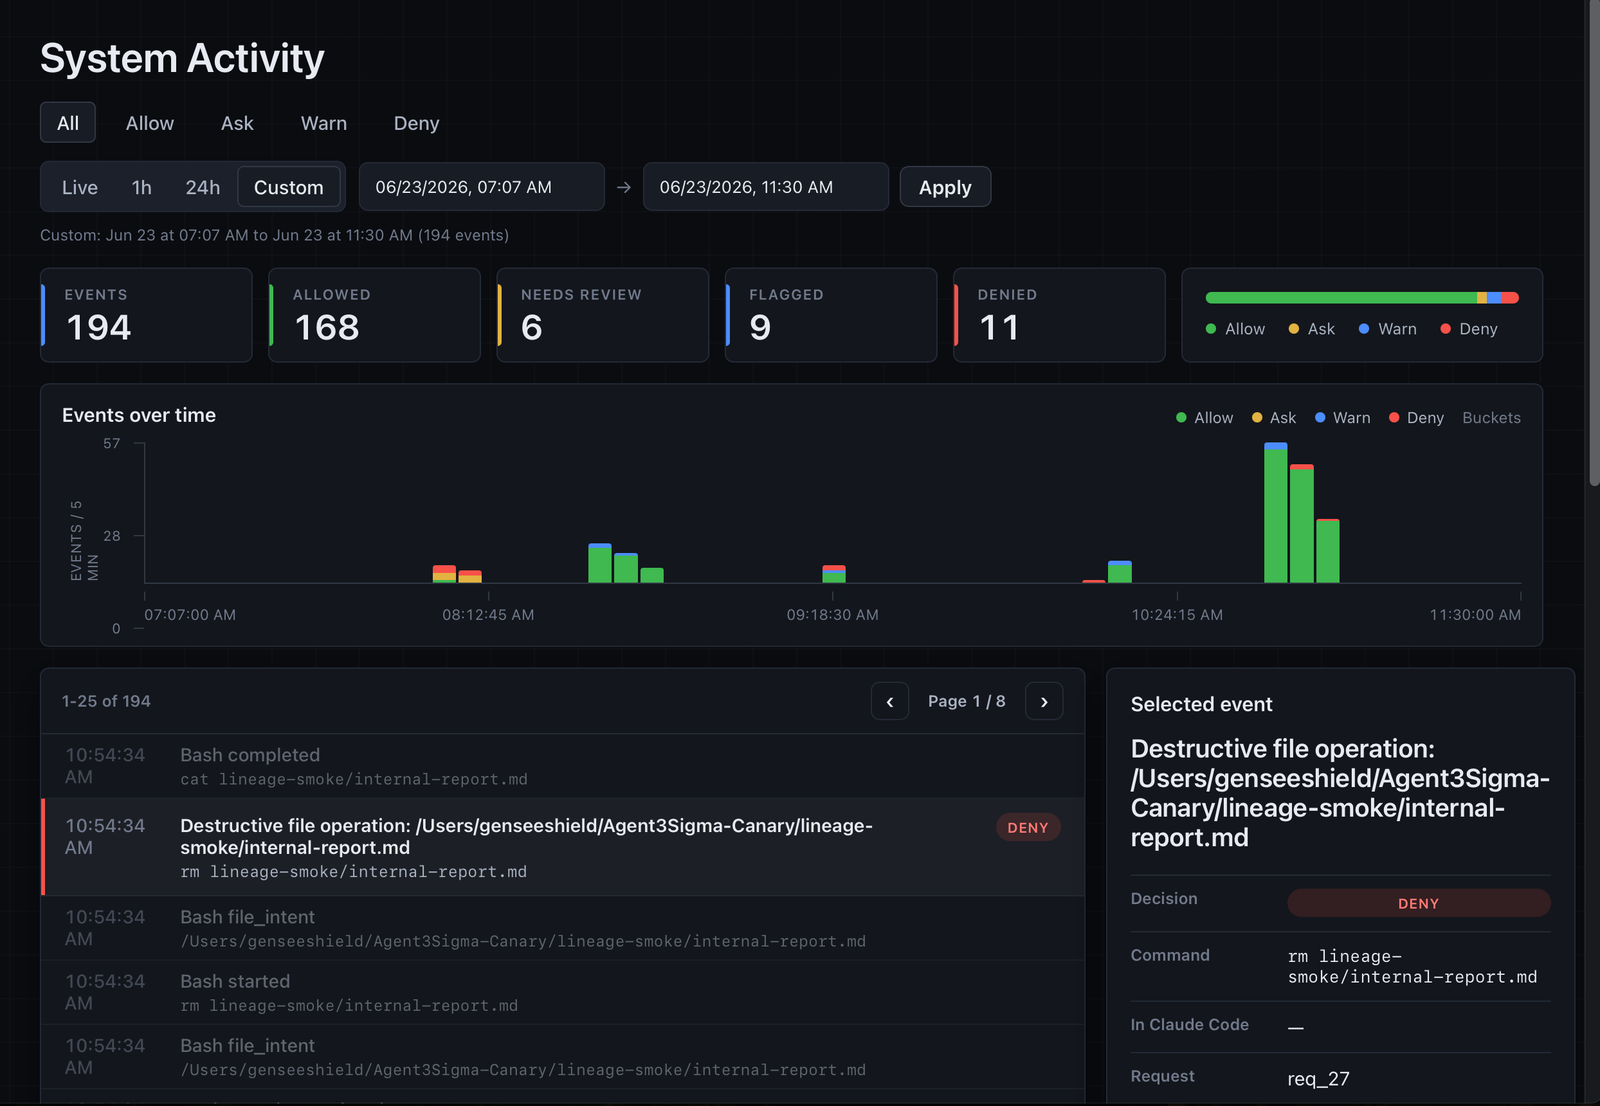Switch to the Ask filter tab
The height and width of the screenshot is (1106, 1600).
point(237,123)
